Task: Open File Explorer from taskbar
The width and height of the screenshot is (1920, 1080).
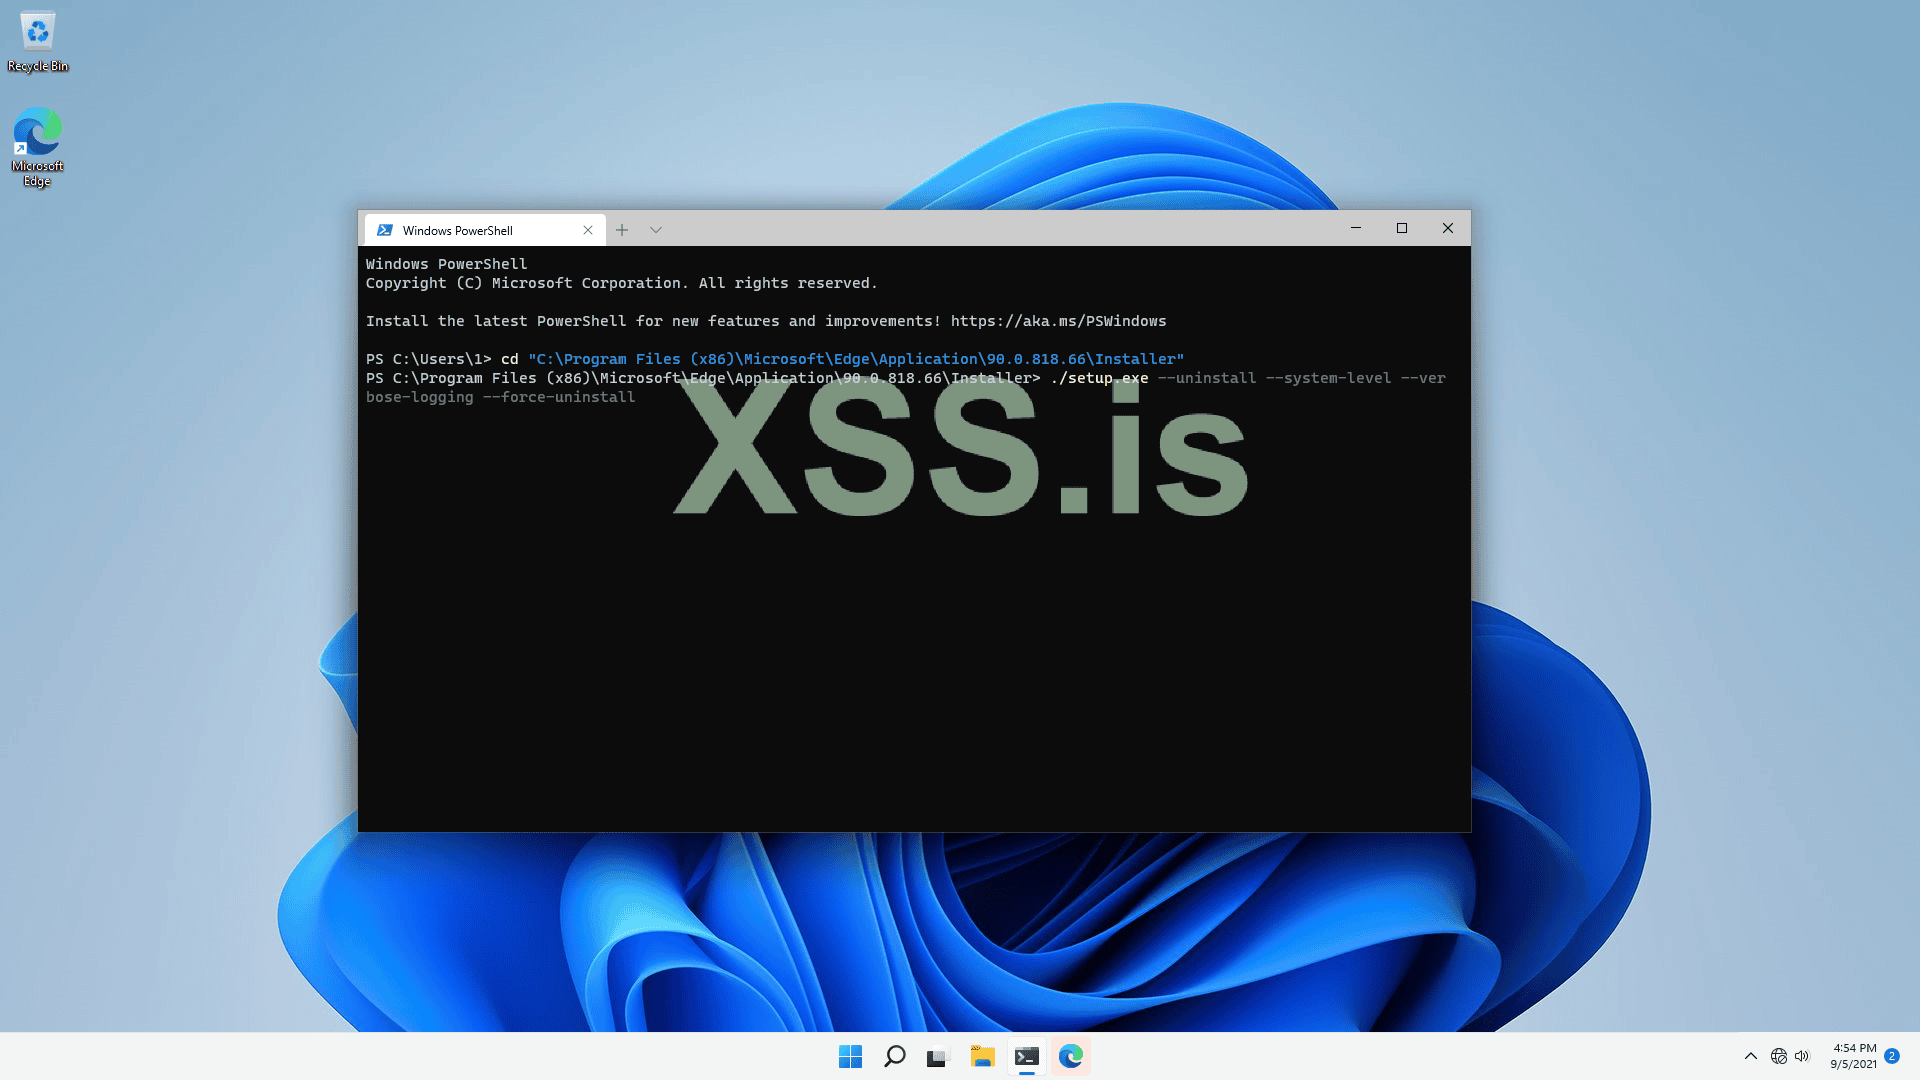Action: point(982,1056)
